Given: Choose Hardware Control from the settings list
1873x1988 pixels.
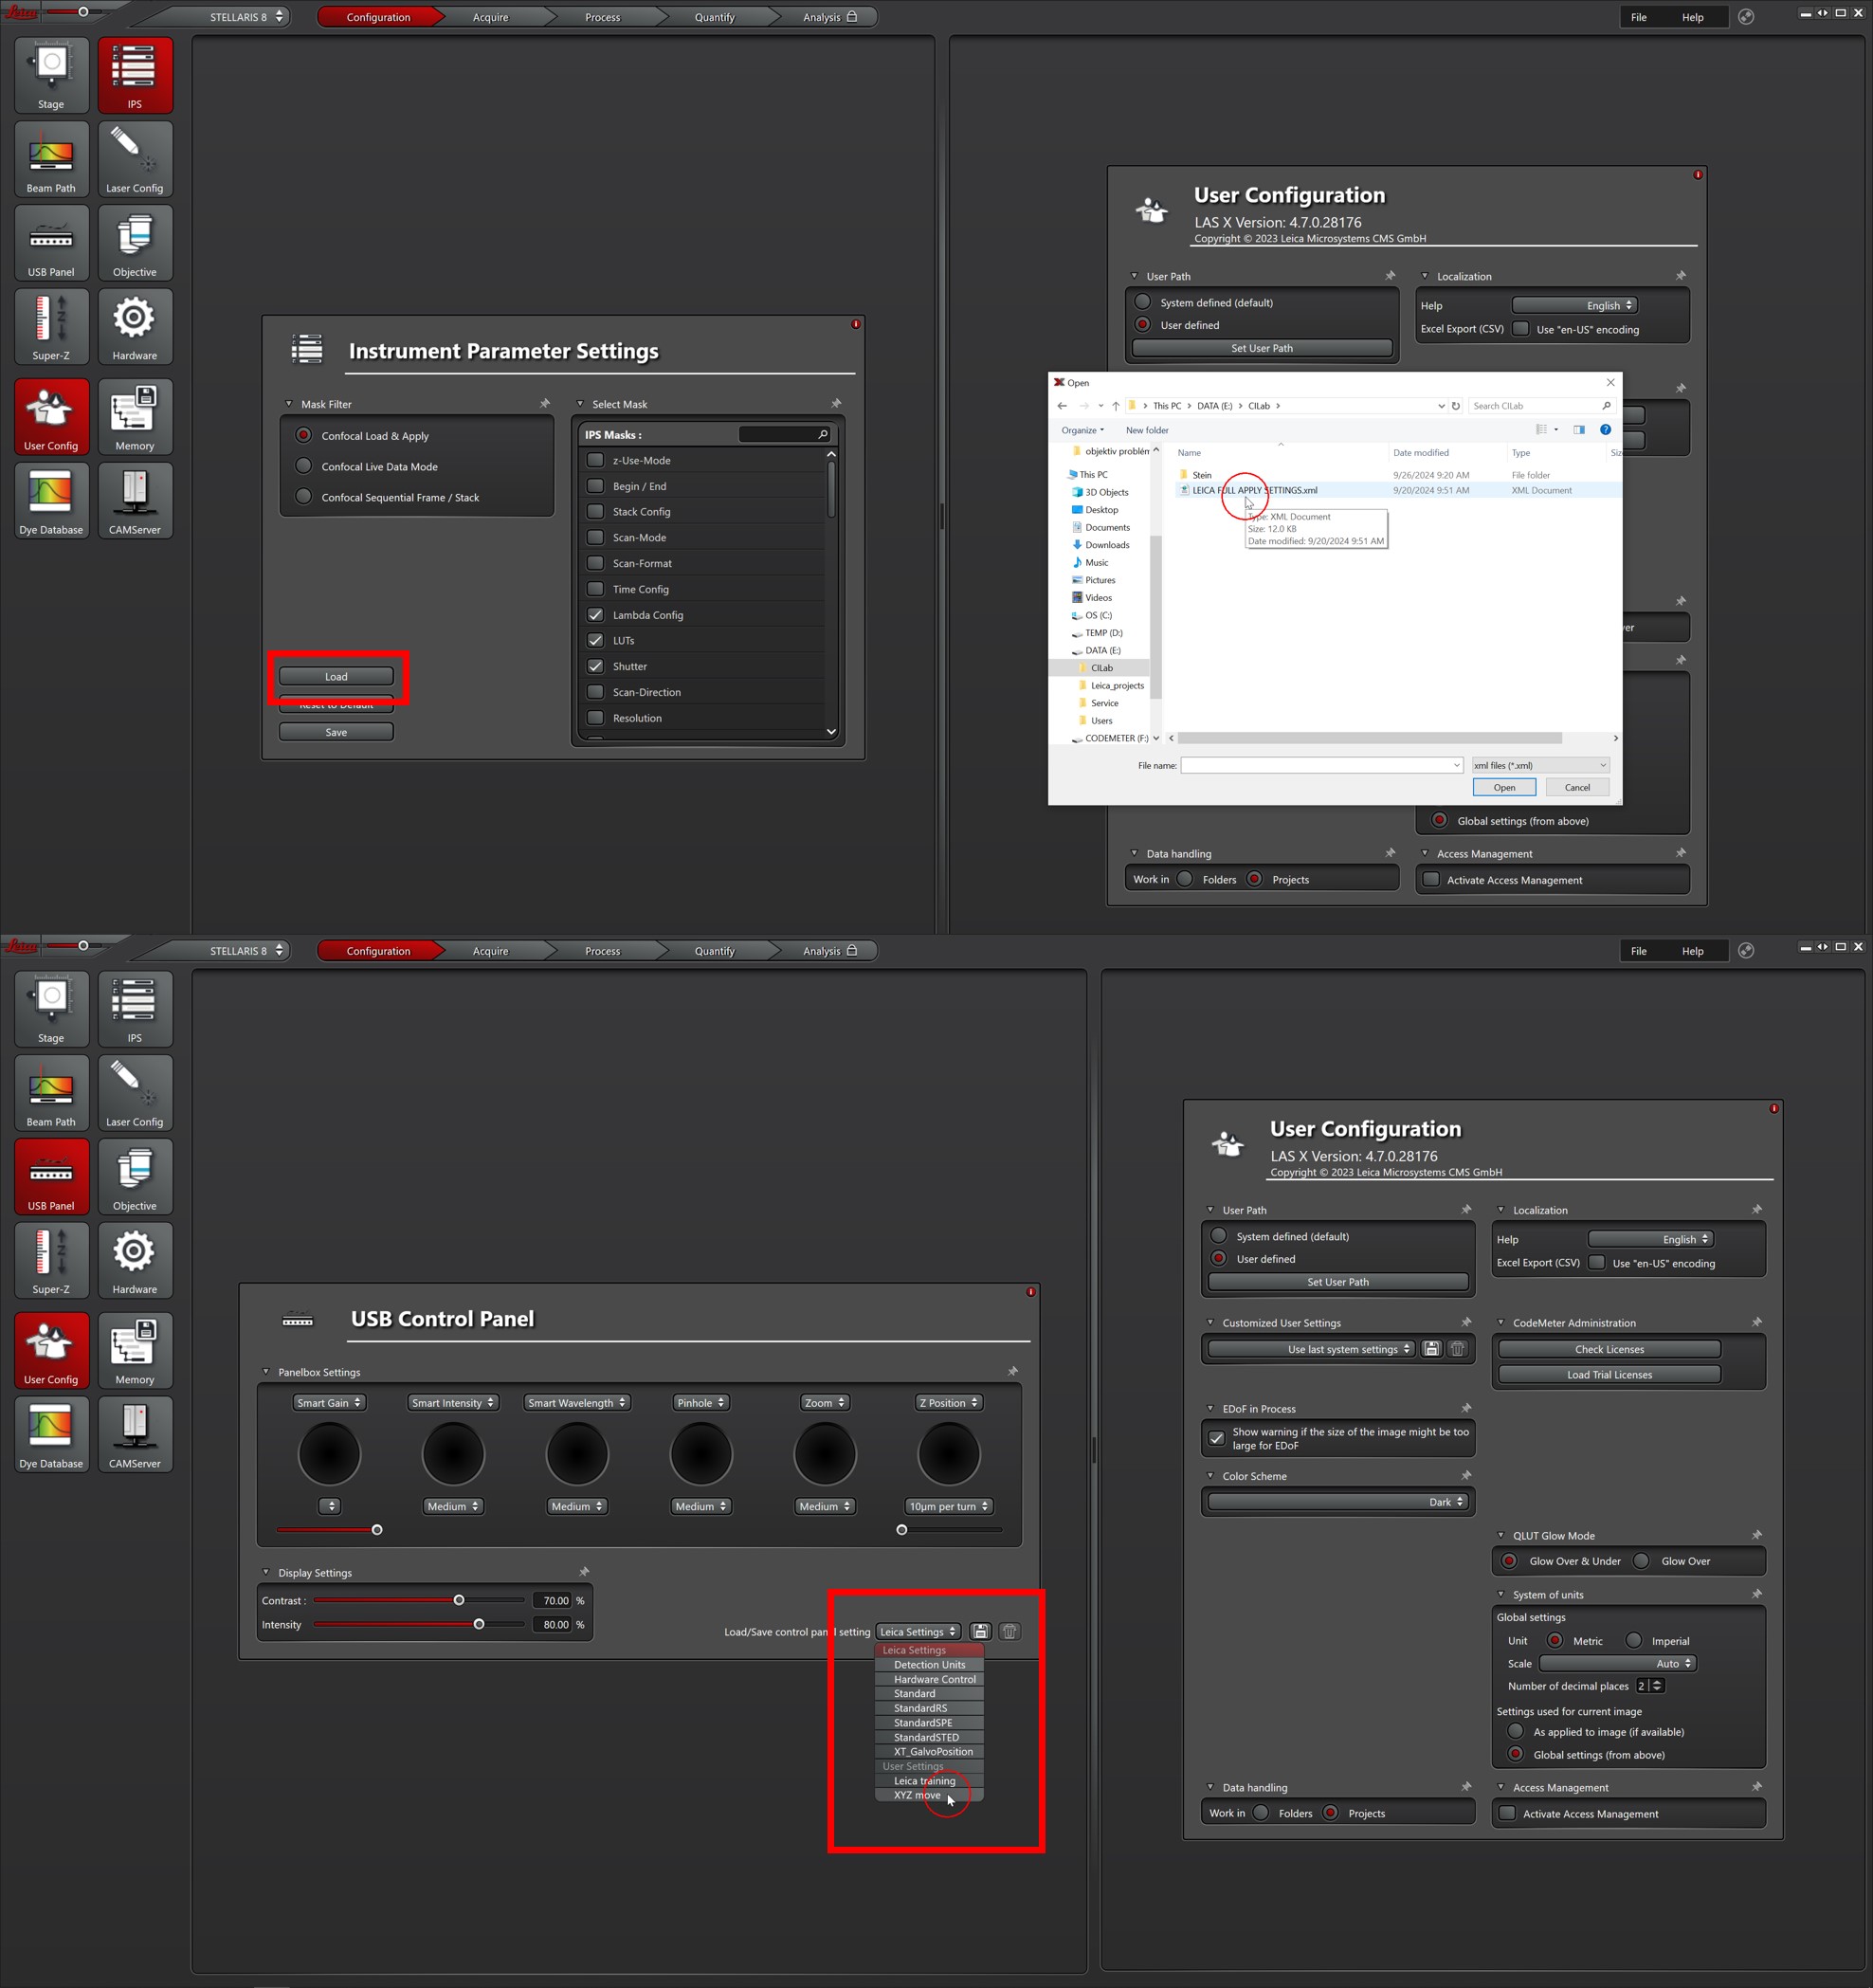Looking at the screenshot, I should pyautogui.click(x=929, y=1679).
